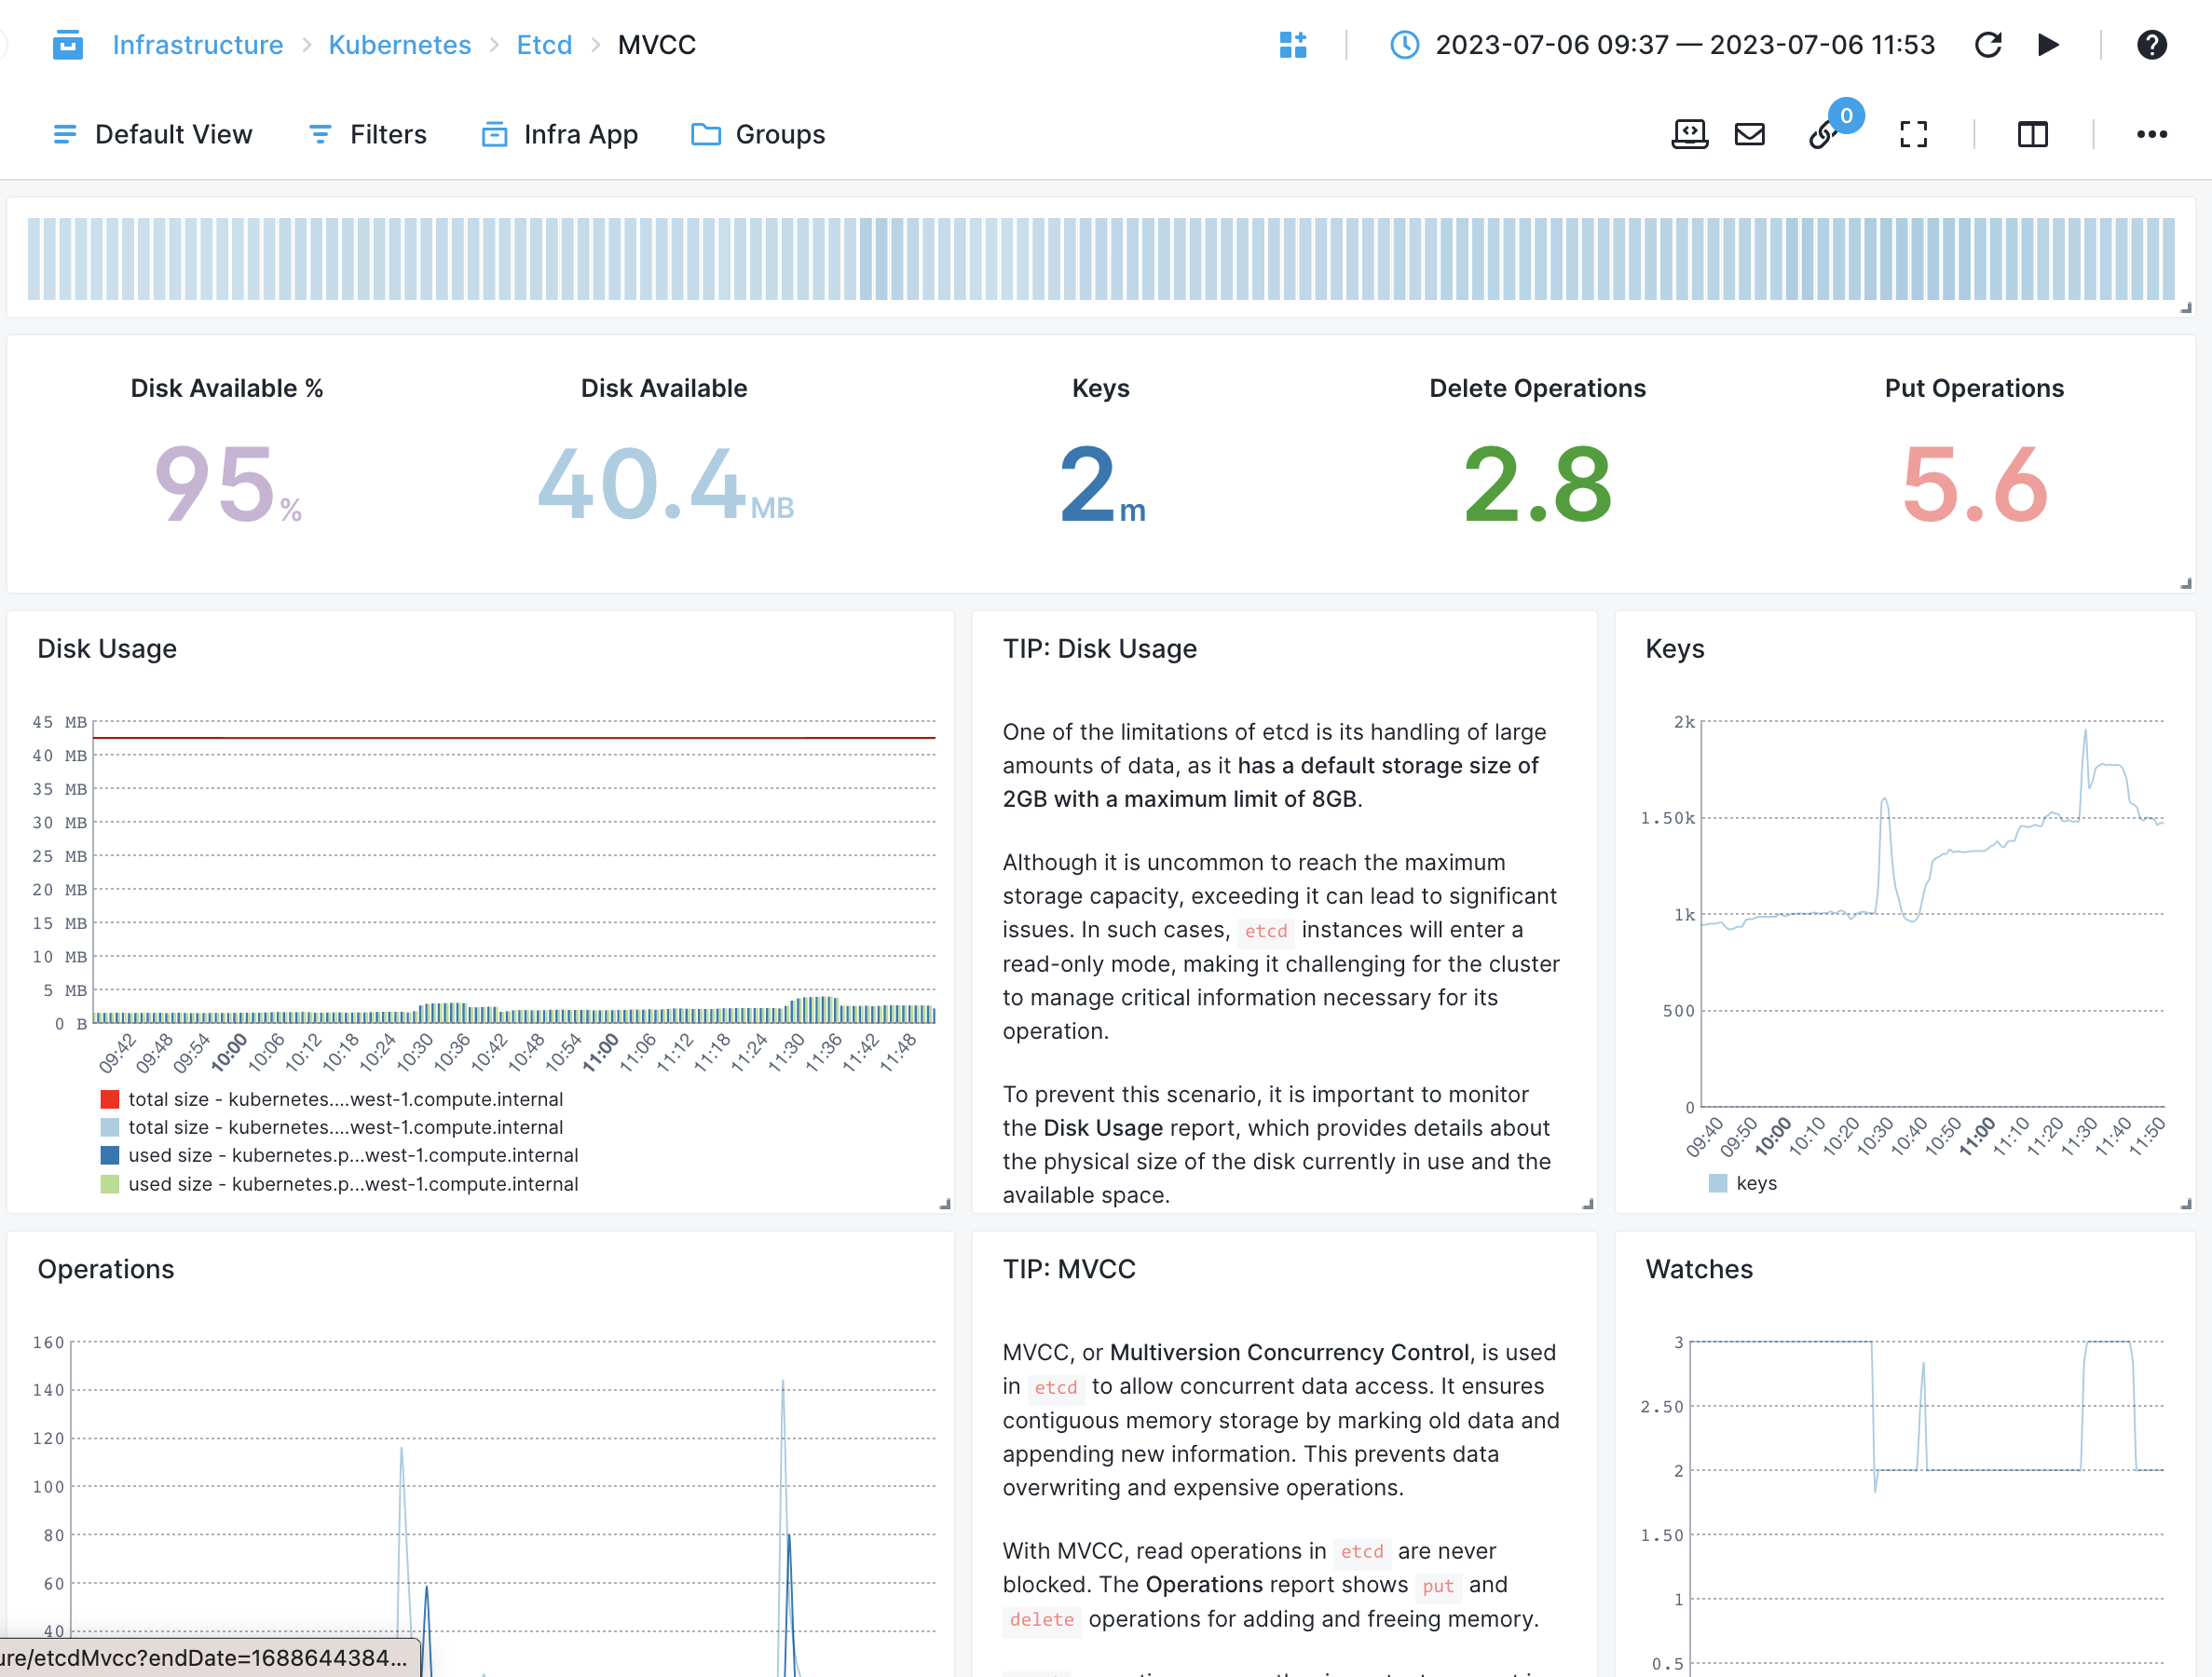Toggle dark blue used size legend entry
2212x1677 pixels.
click(339, 1155)
